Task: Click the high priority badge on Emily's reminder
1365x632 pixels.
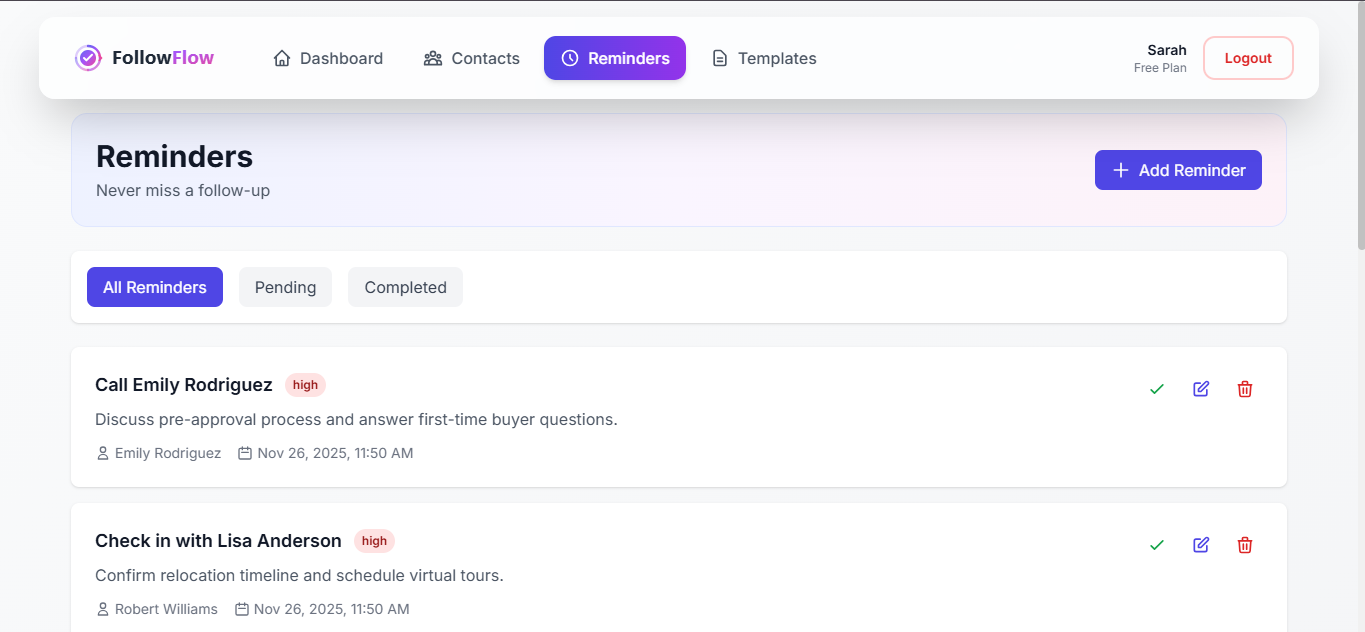Action: click(x=305, y=384)
